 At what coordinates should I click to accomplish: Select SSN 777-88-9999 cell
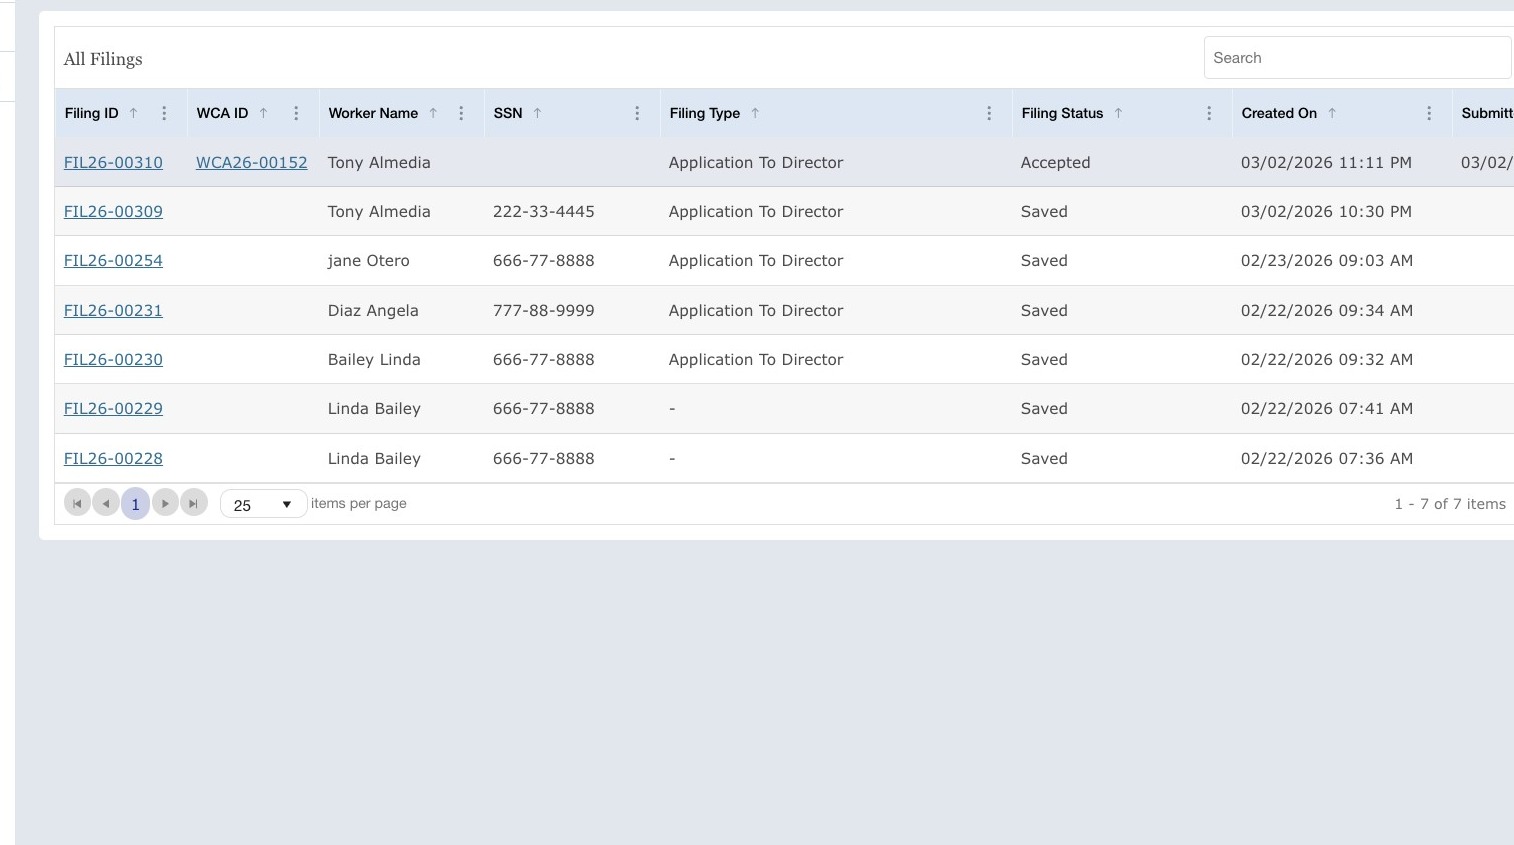click(543, 311)
